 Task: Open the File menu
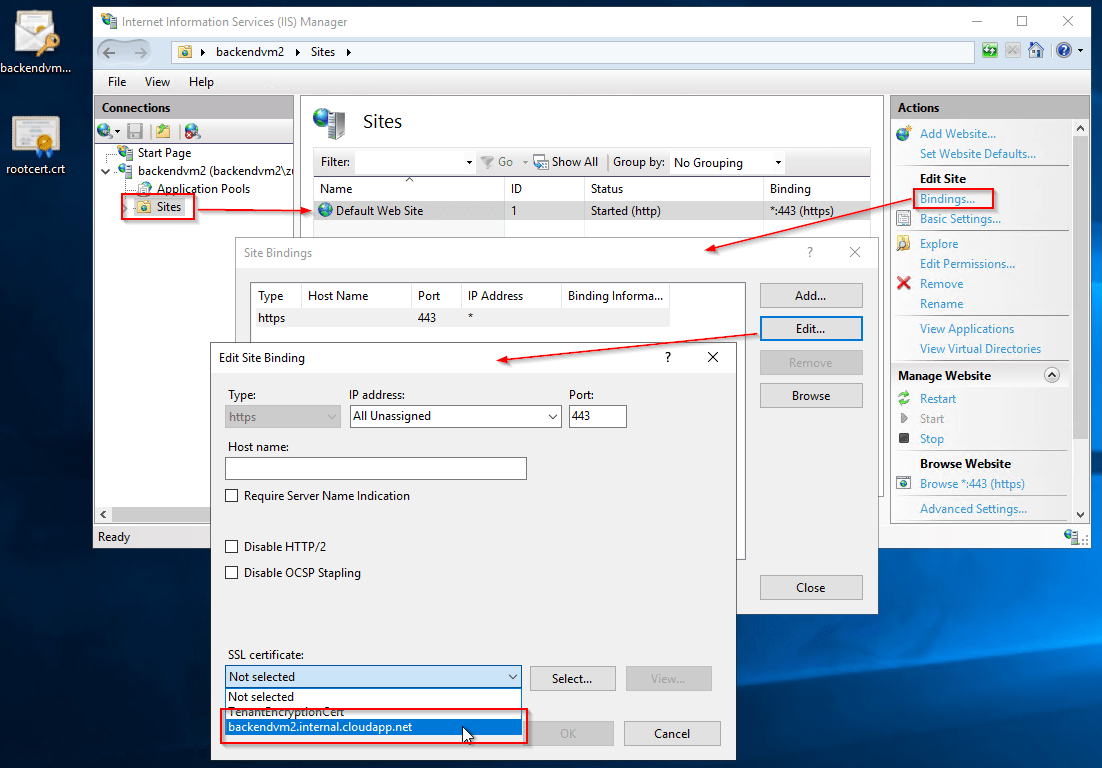(117, 82)
